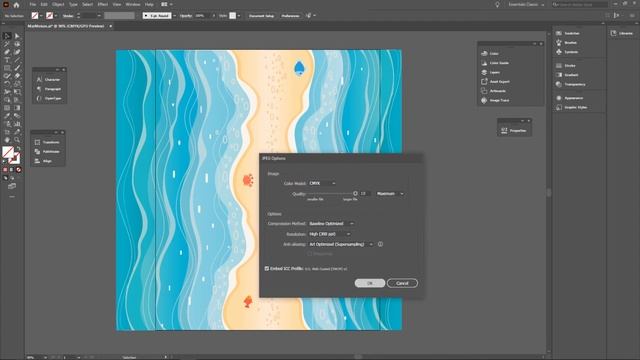Click the Quality slider handle
640x360 pixels.
(355, 193)
